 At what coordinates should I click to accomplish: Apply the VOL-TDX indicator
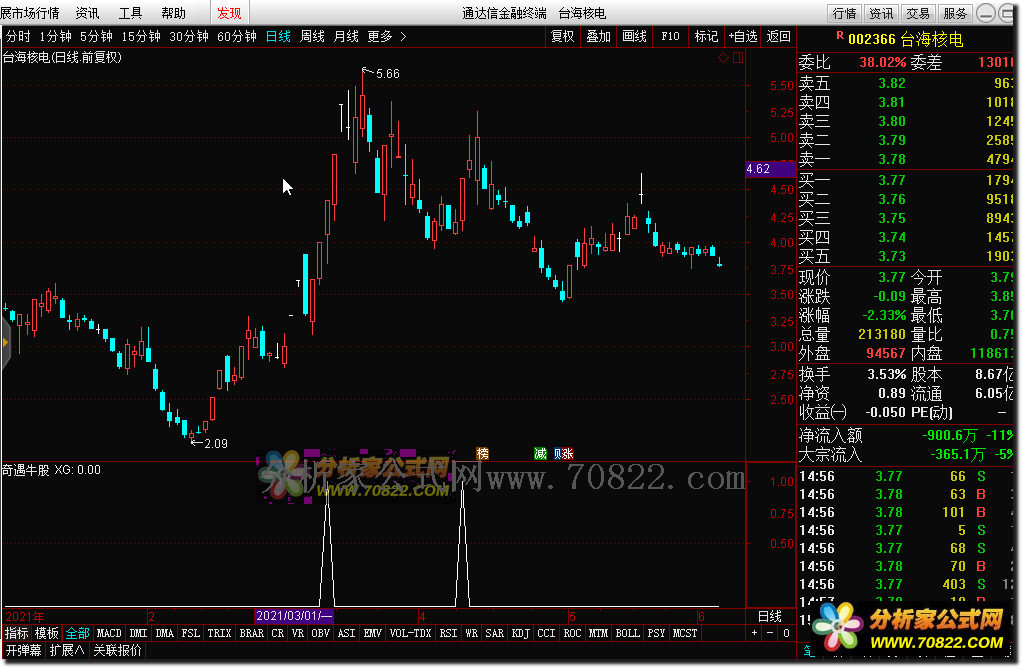[x=410, y=633]
